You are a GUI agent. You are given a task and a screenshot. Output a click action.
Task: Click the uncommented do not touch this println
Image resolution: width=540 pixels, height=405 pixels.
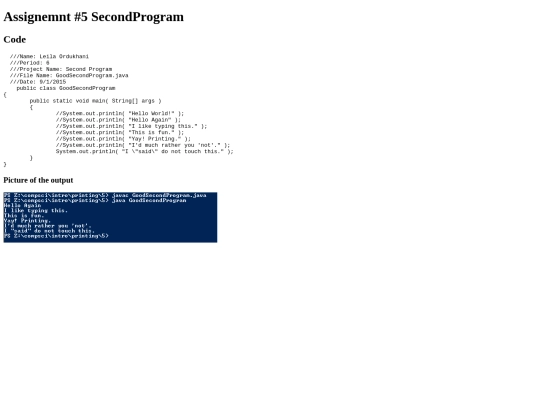(145, 152)
